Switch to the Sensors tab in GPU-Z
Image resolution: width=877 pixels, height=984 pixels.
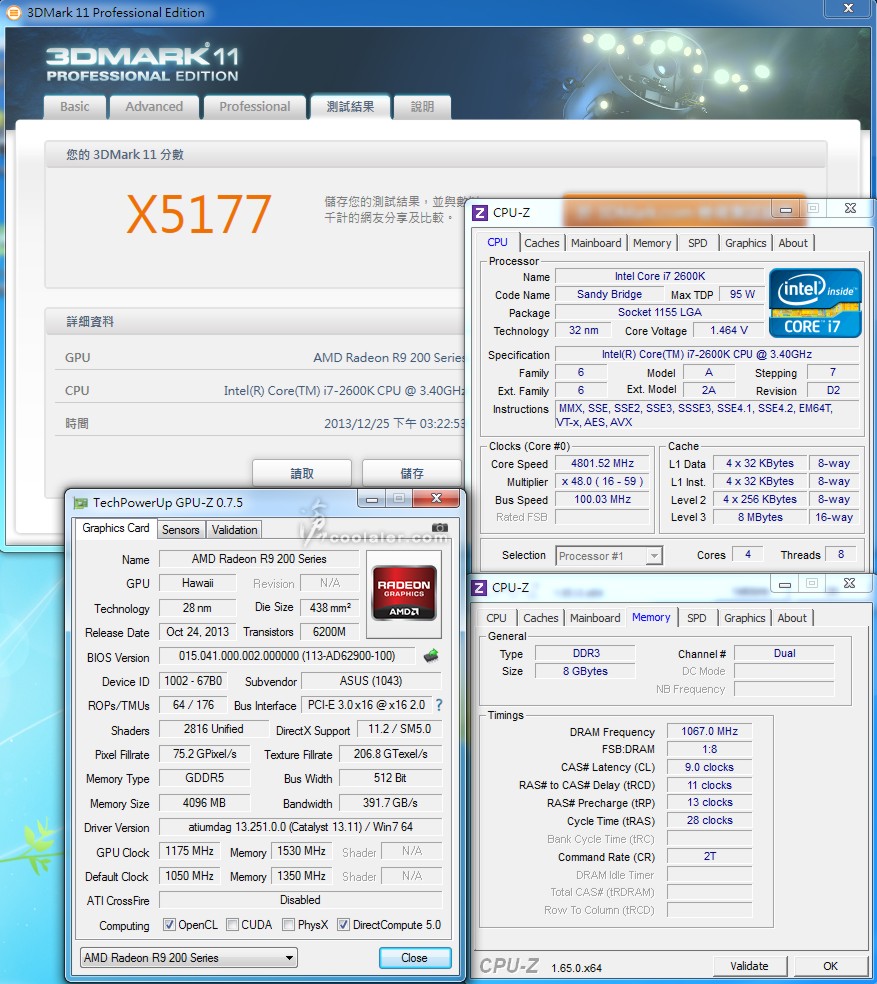click(181, 529)
